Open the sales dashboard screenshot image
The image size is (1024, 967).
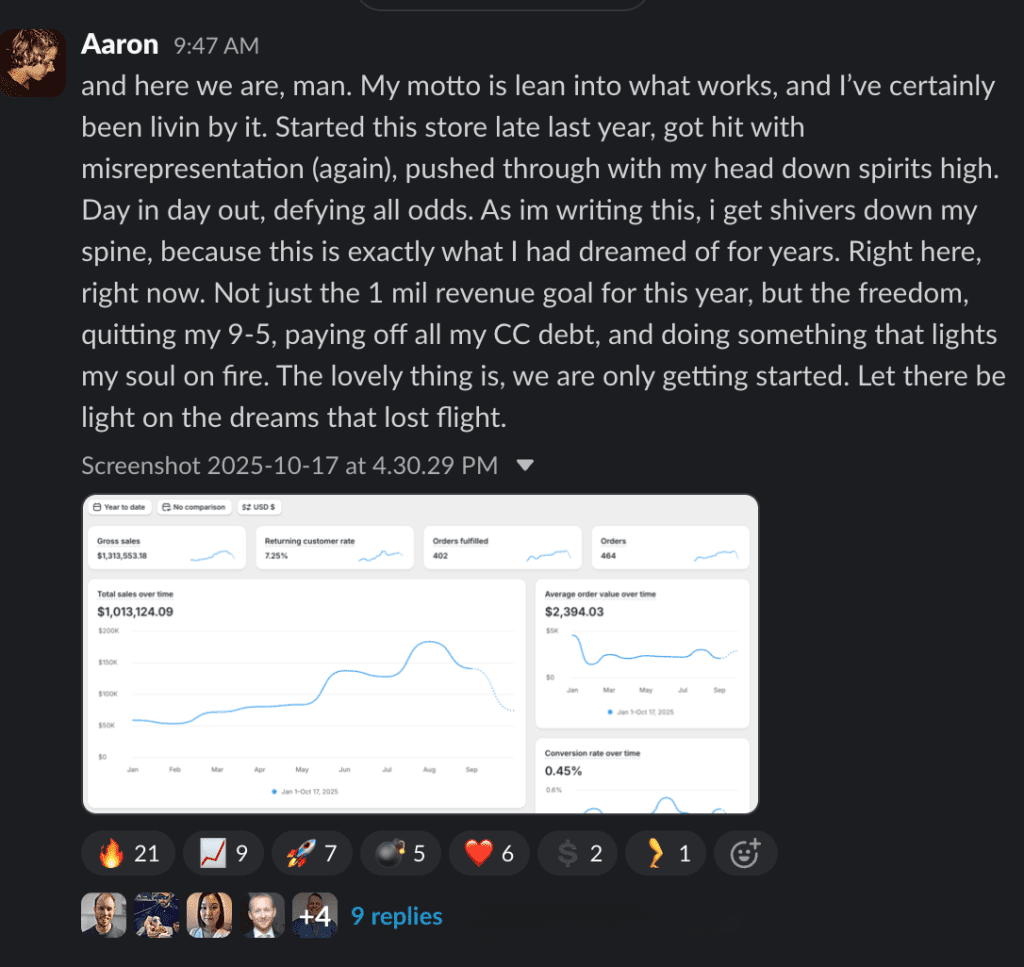tap(420, 653)
